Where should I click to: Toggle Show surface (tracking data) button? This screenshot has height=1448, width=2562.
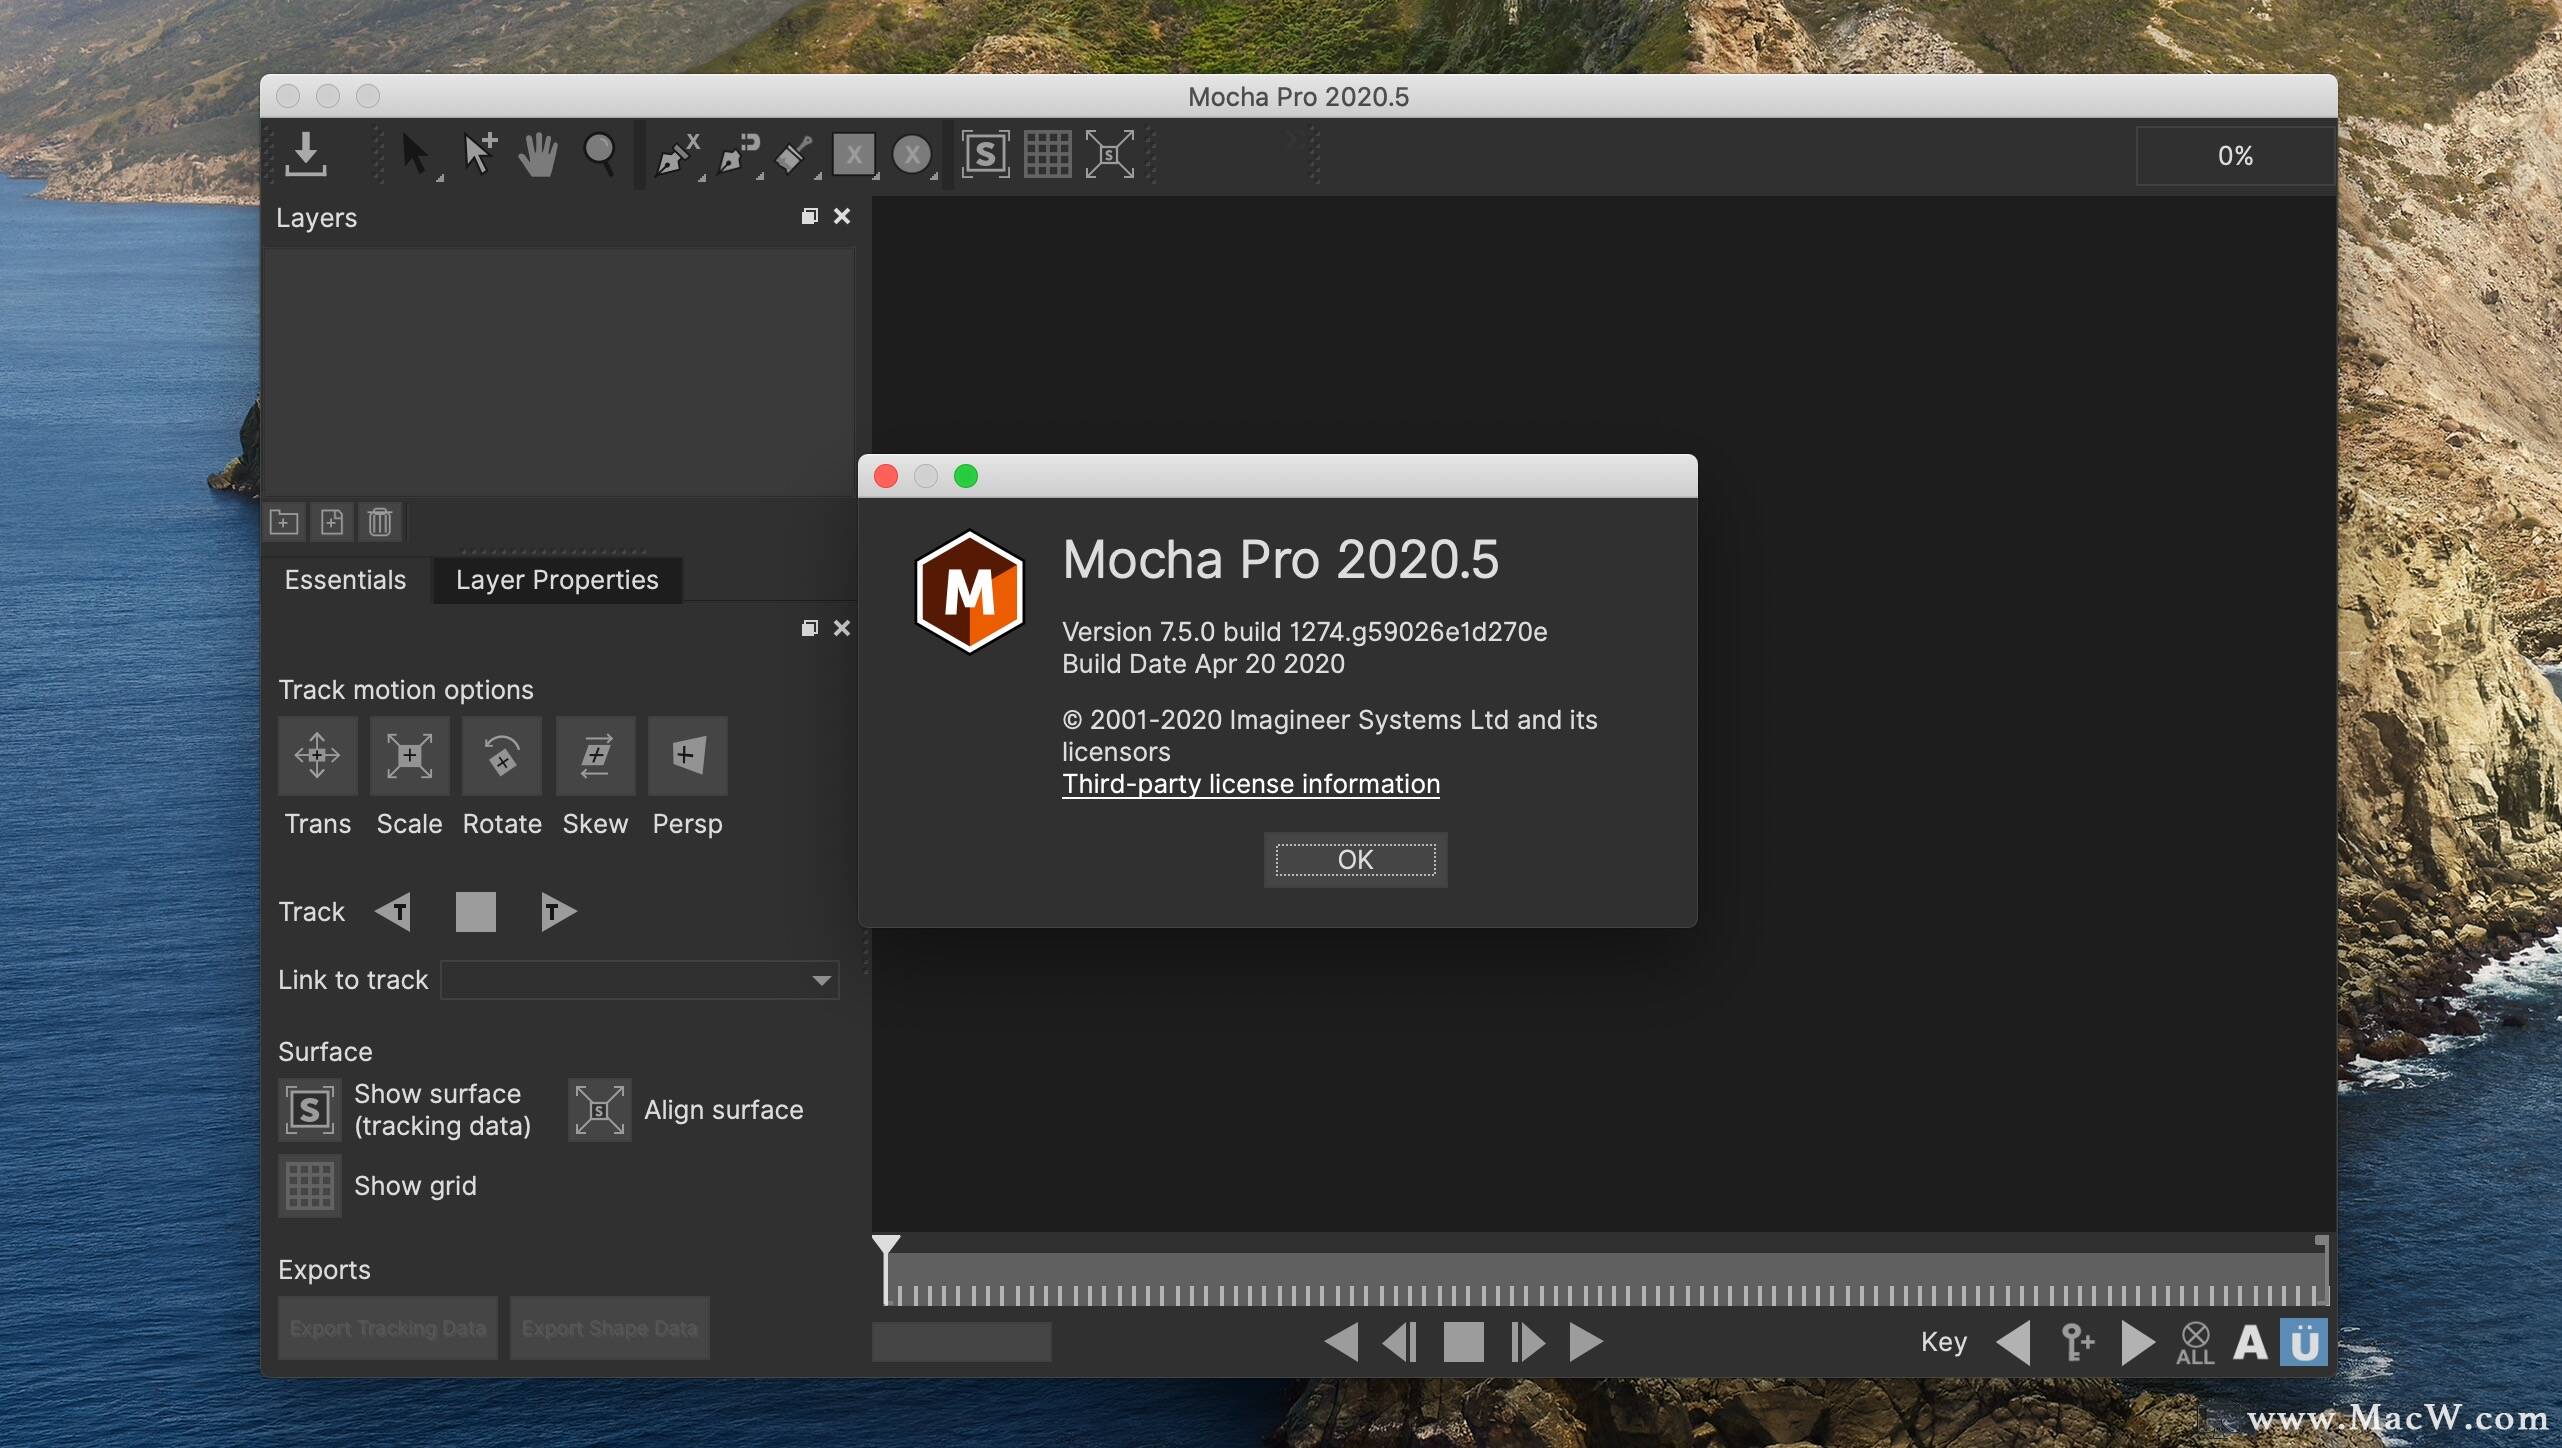(309, 1110)
